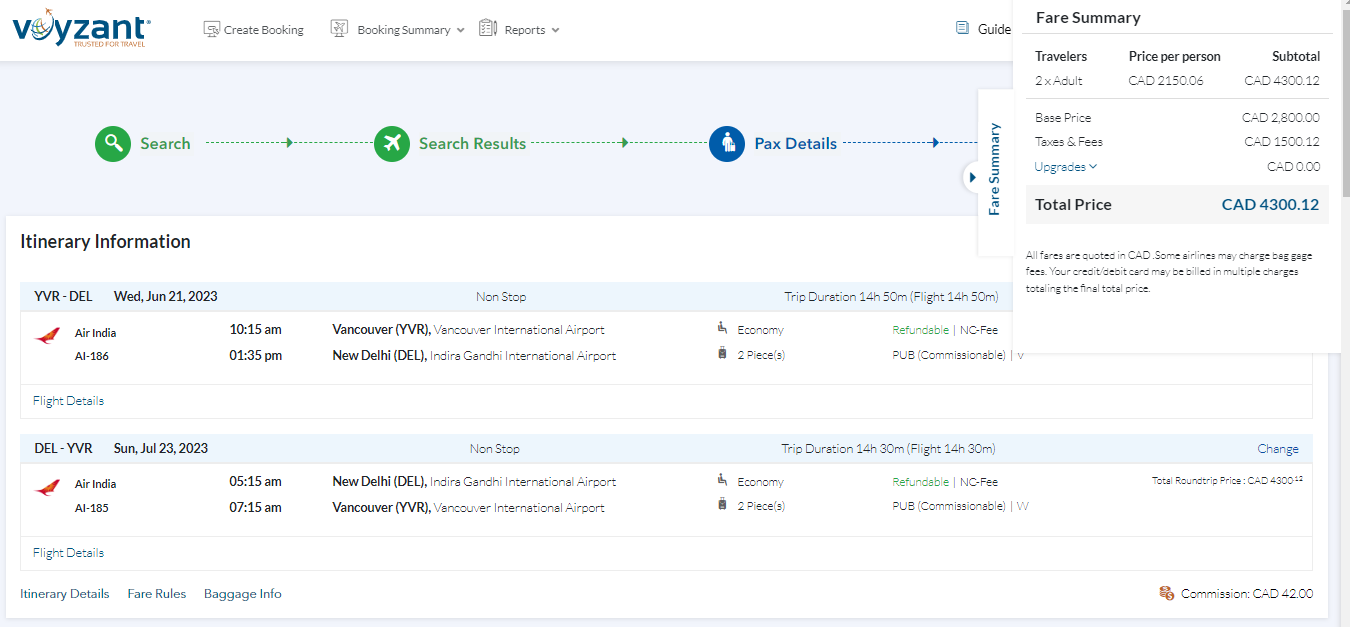The width and height of the screenshot is (1350, 627).
Task: Click the Pax Details traveler step icon
Action: point(727,143)
